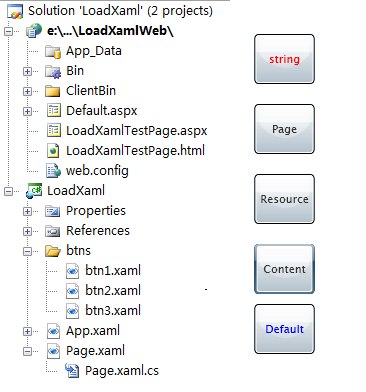Image resolution: width=366 pixels, height=392 pixels.
Task: Click the Default.aspx page icon
Action: (x=53, y=111)
